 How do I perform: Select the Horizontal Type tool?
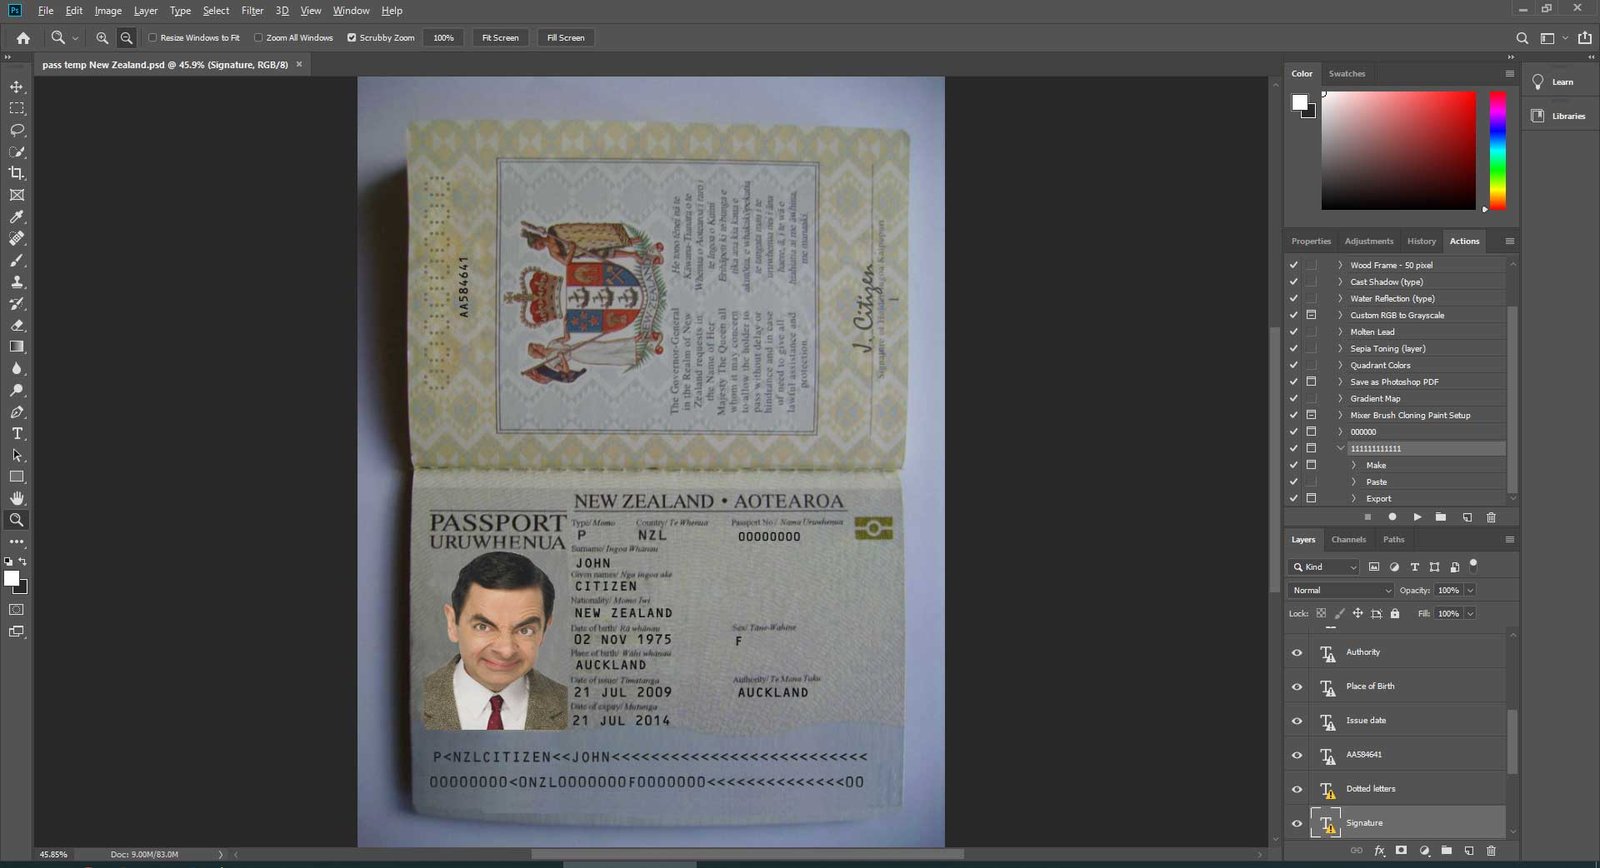tap(17, 433)
